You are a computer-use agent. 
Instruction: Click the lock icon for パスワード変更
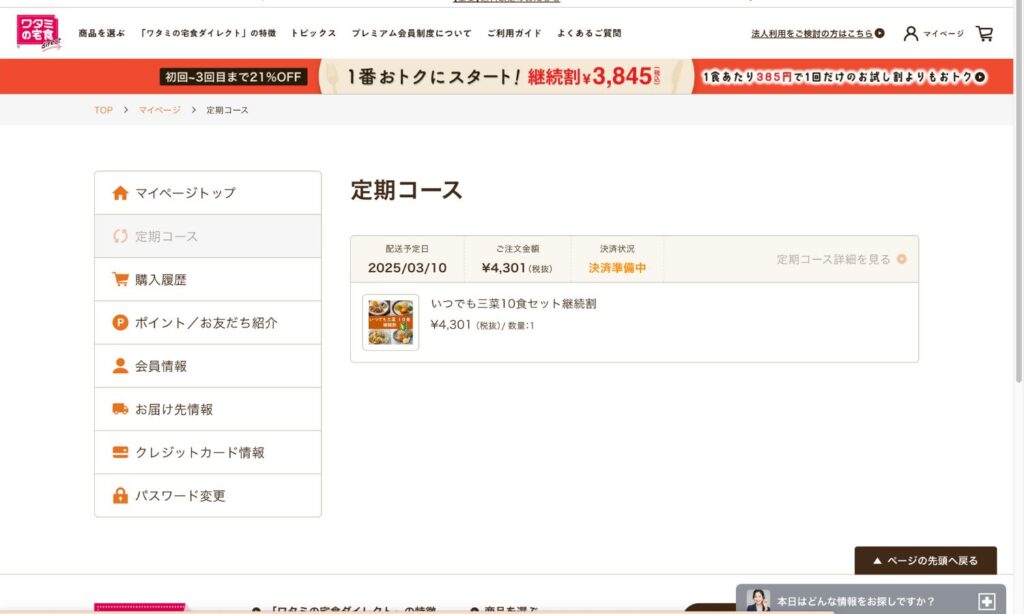120,495
